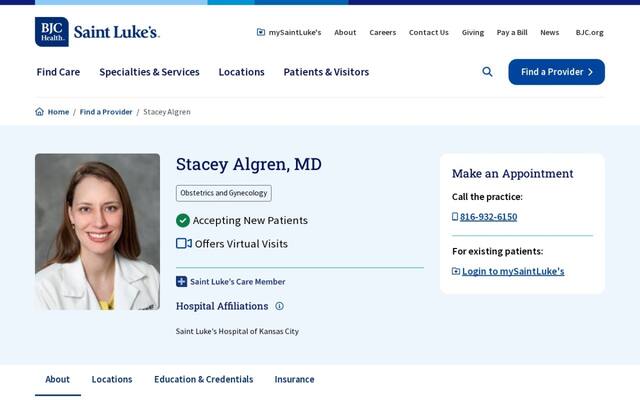Viewport: 640px width, 400px height.
Task: Click the Offers Virtual Visits text
Action: [x=241, y=244]
